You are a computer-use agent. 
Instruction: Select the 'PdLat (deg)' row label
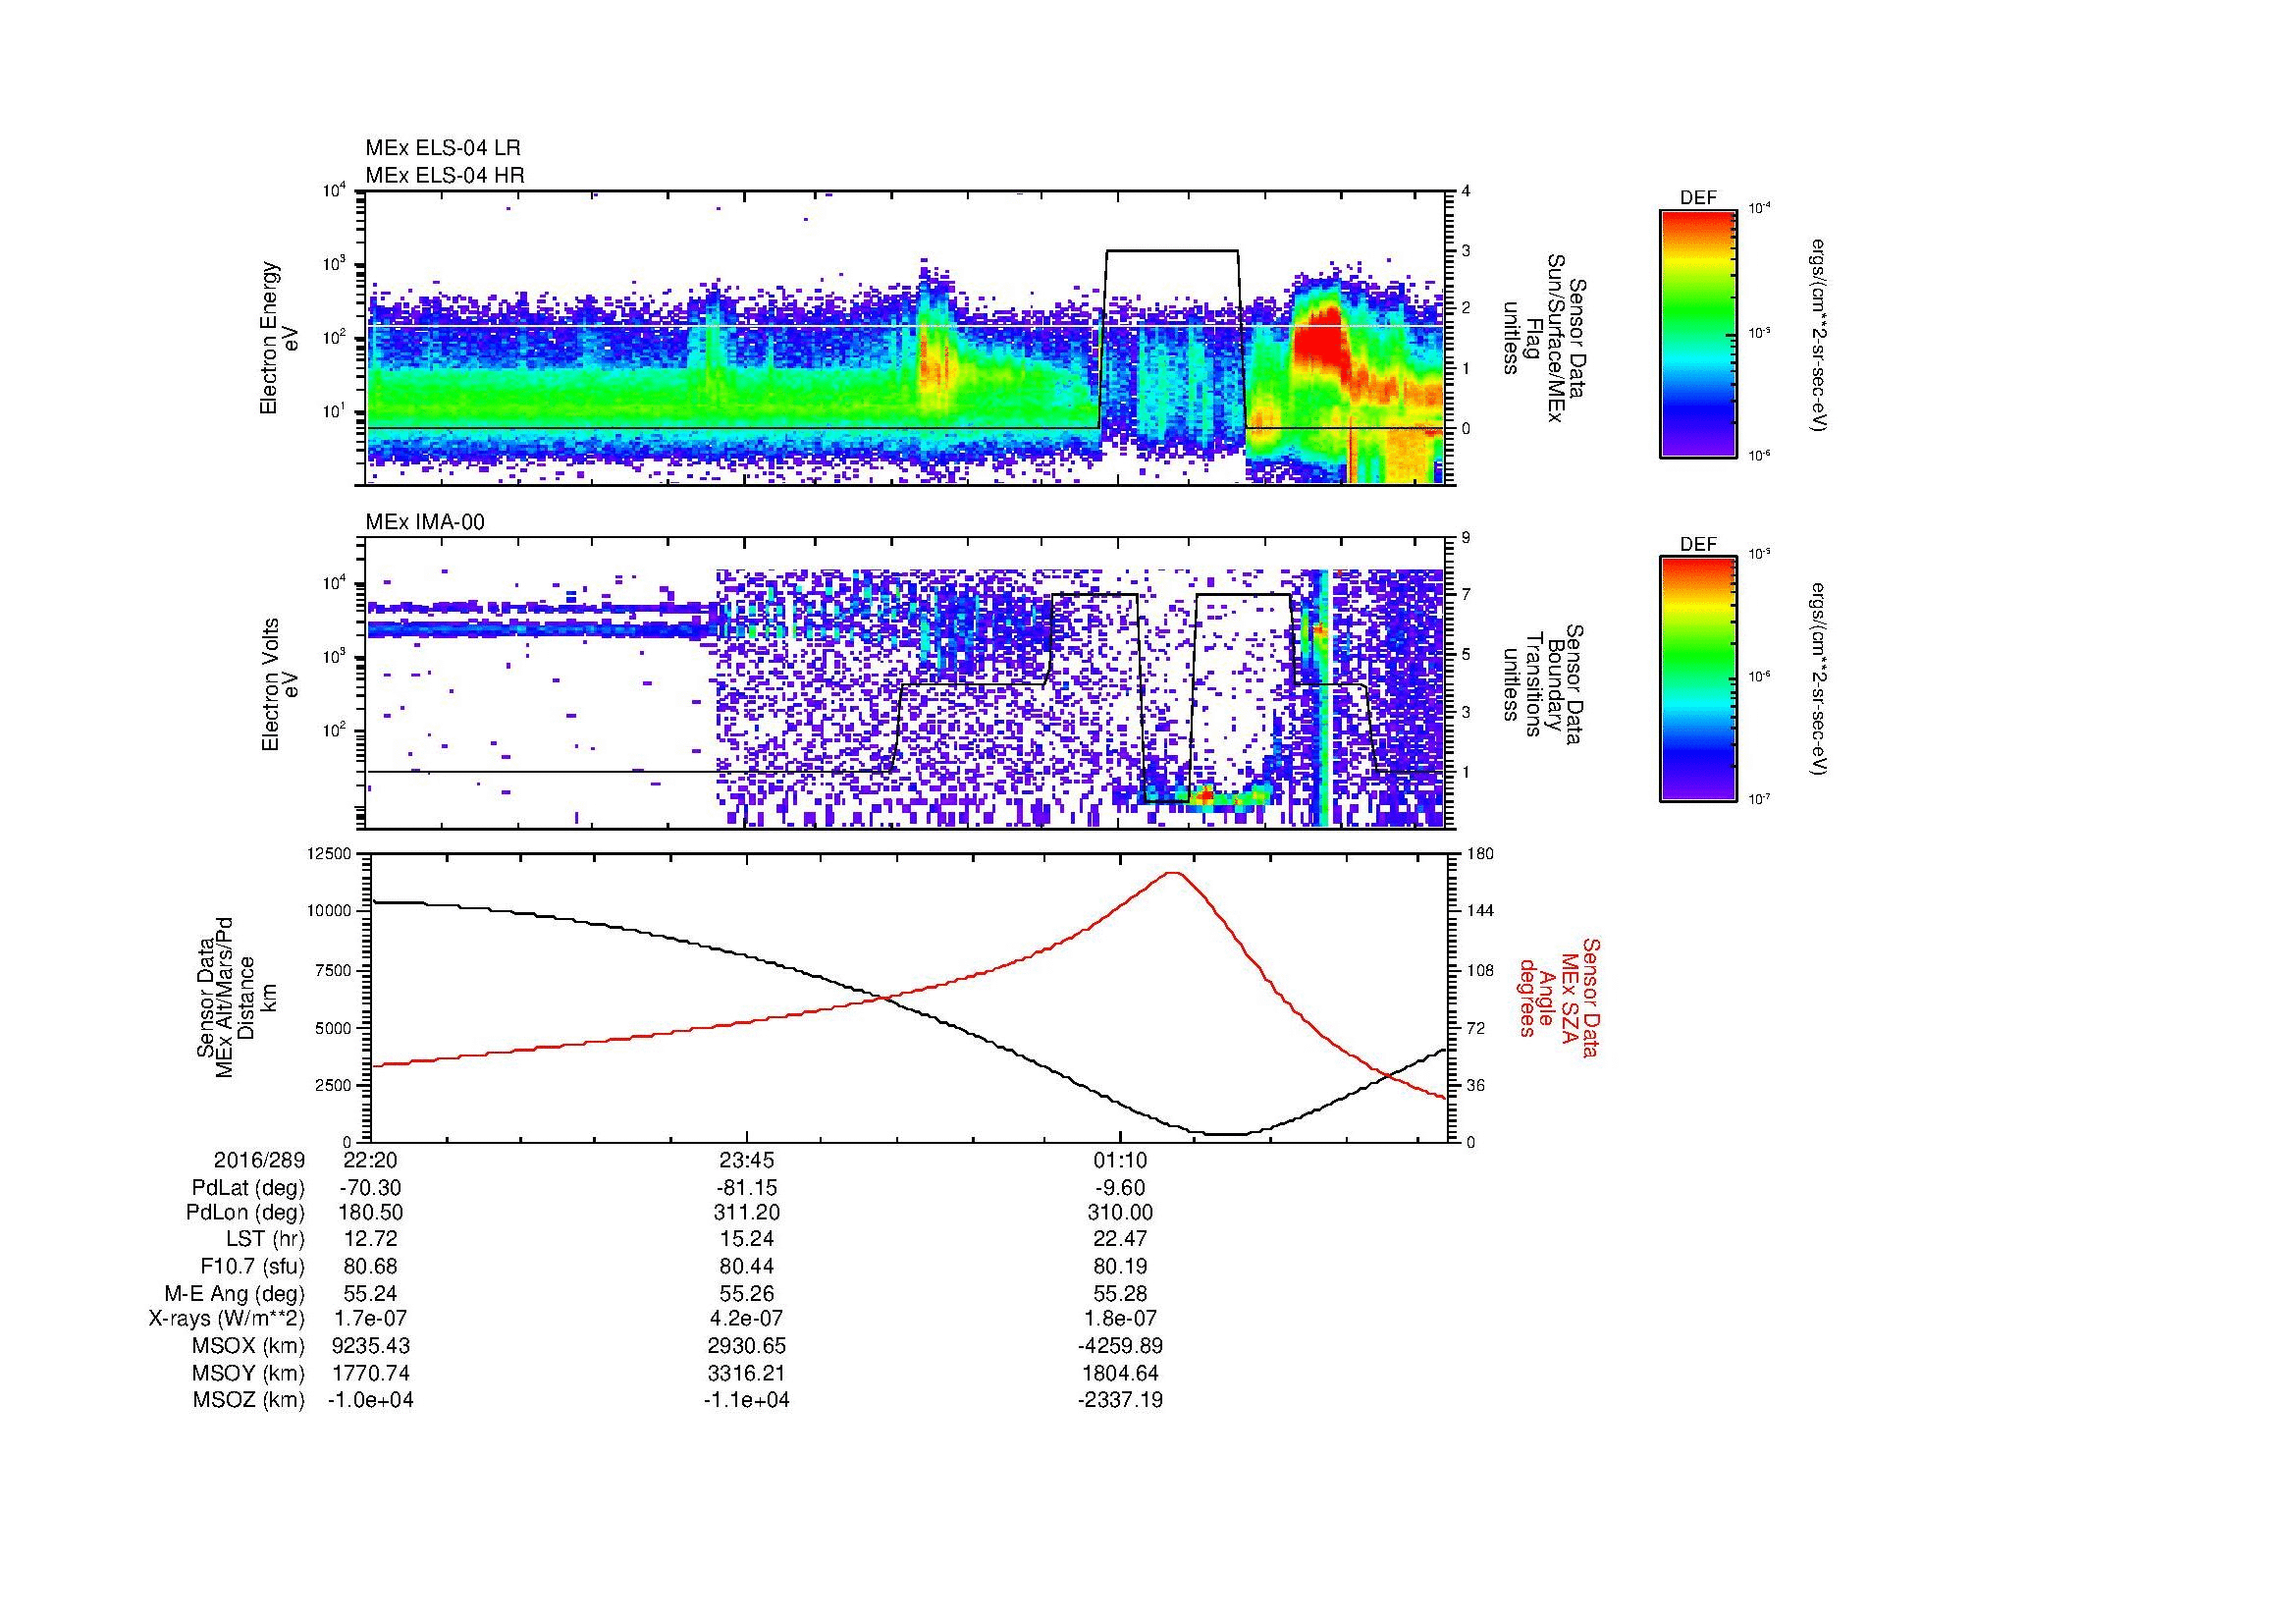pos(248,1188)
